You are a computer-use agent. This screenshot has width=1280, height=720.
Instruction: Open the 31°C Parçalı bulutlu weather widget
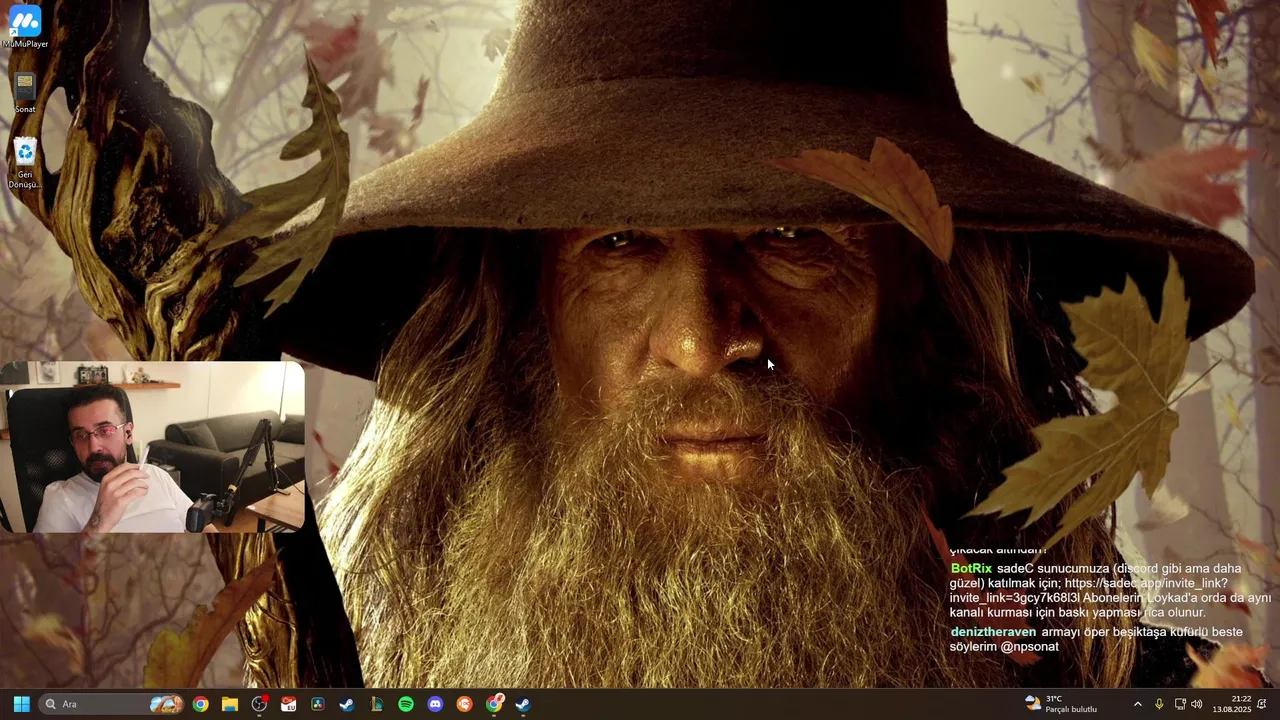coord(1062,704)
